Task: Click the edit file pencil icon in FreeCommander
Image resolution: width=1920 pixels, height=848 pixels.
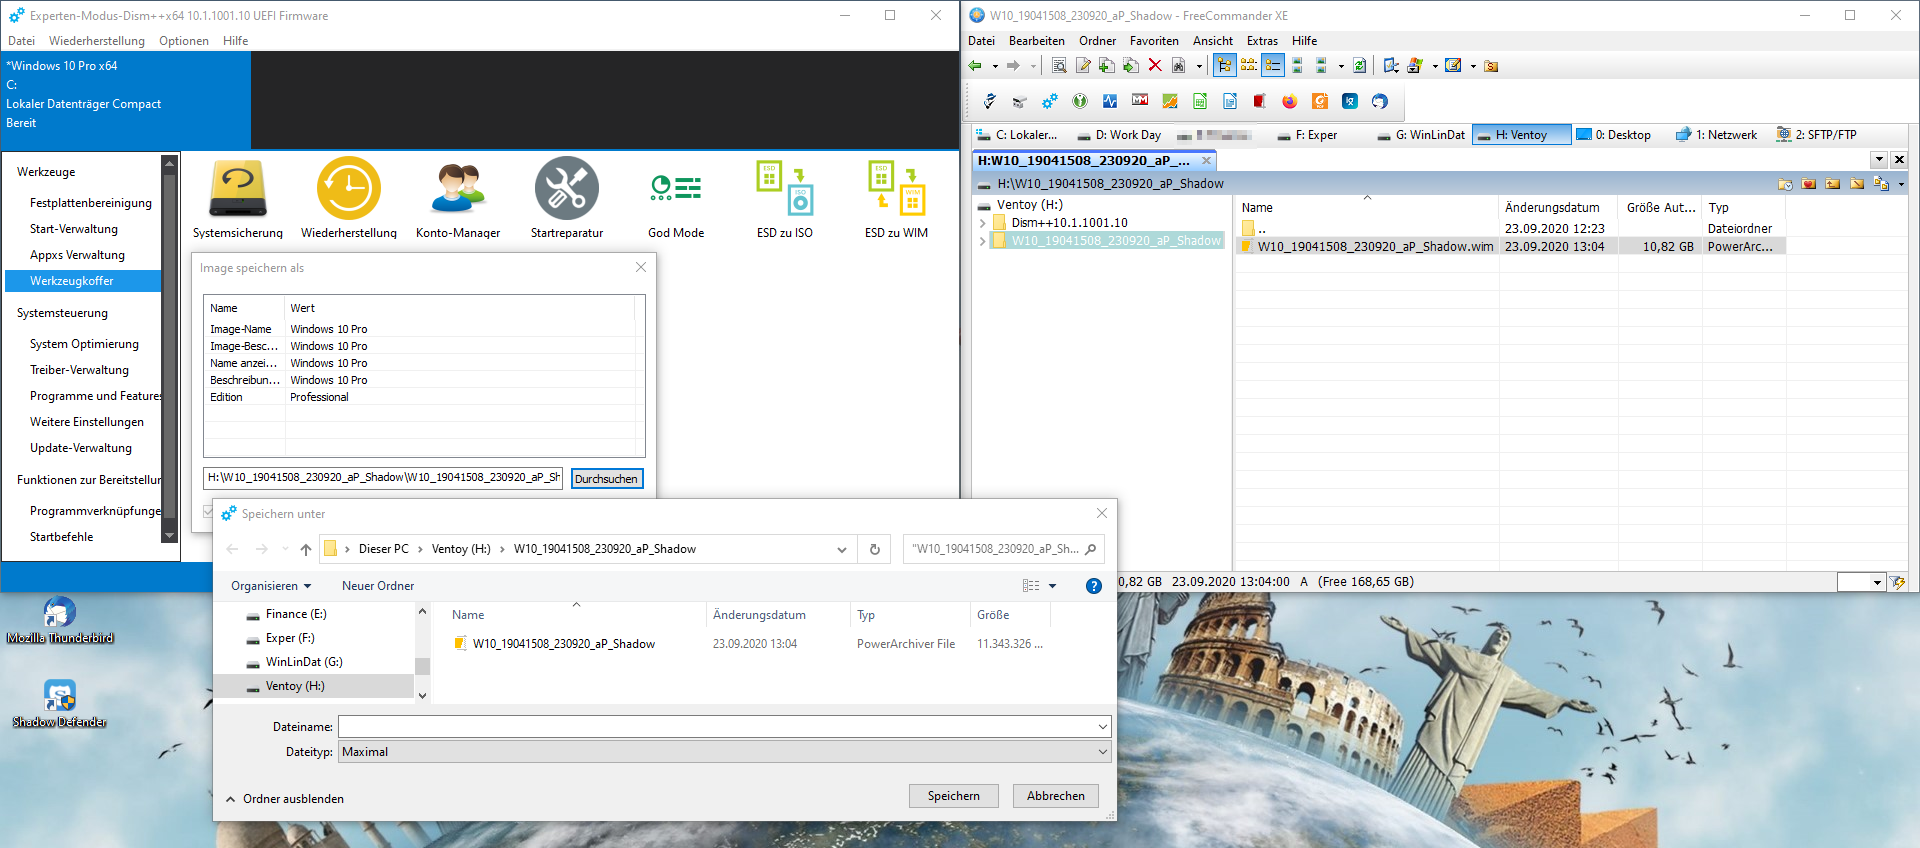Action: [x=1083, y=66]
